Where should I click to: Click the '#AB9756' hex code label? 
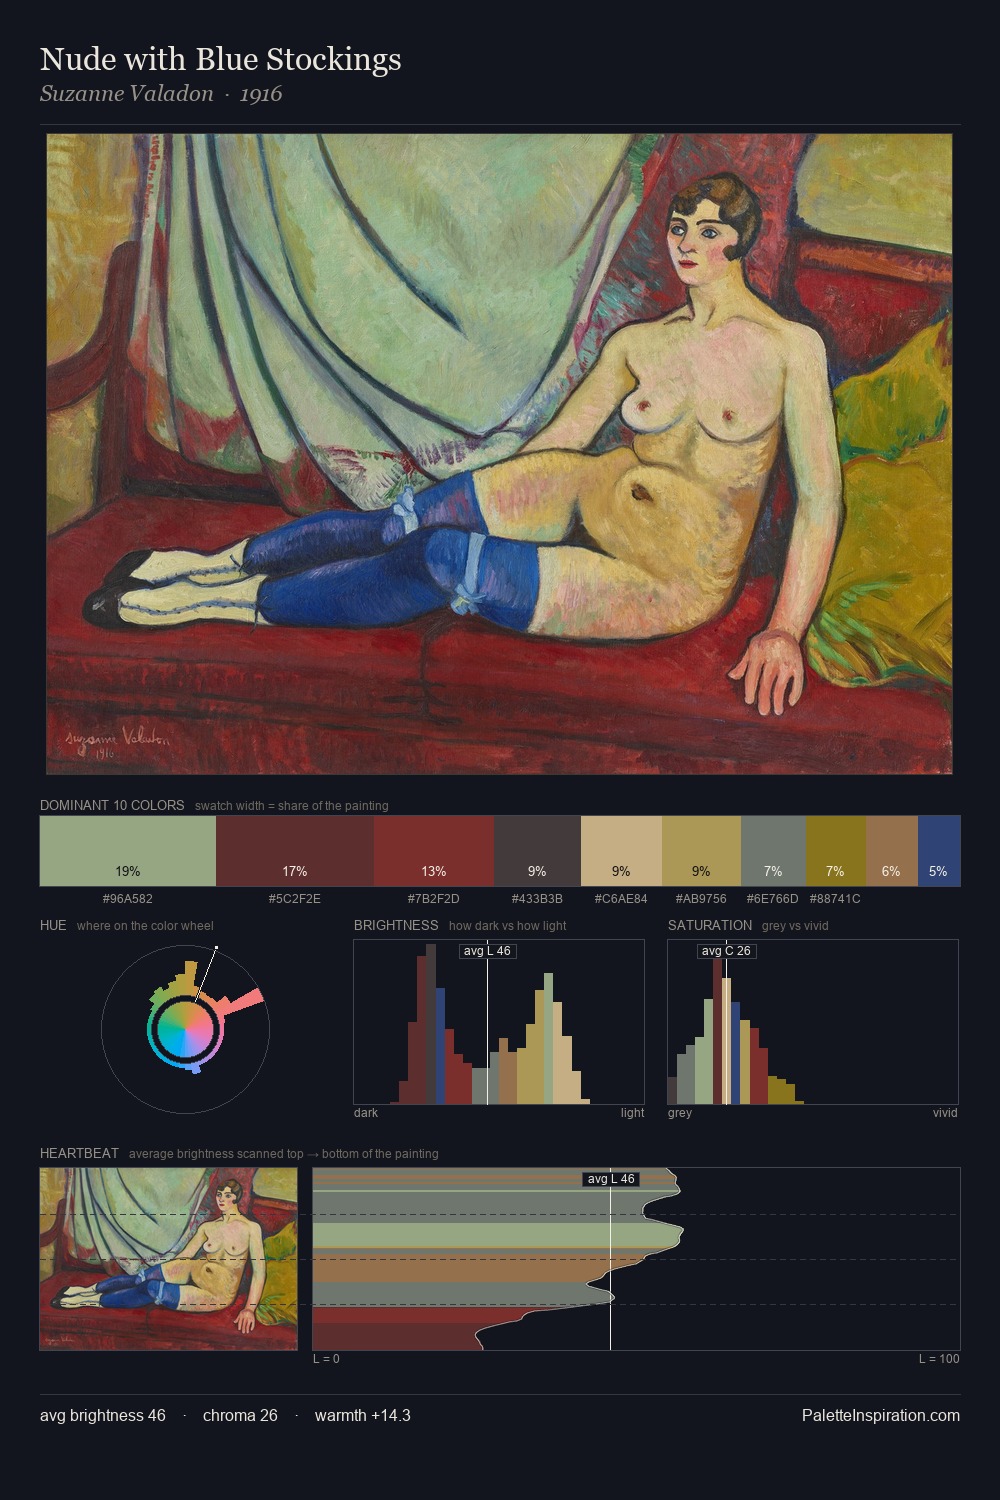(x=701, y=899)
